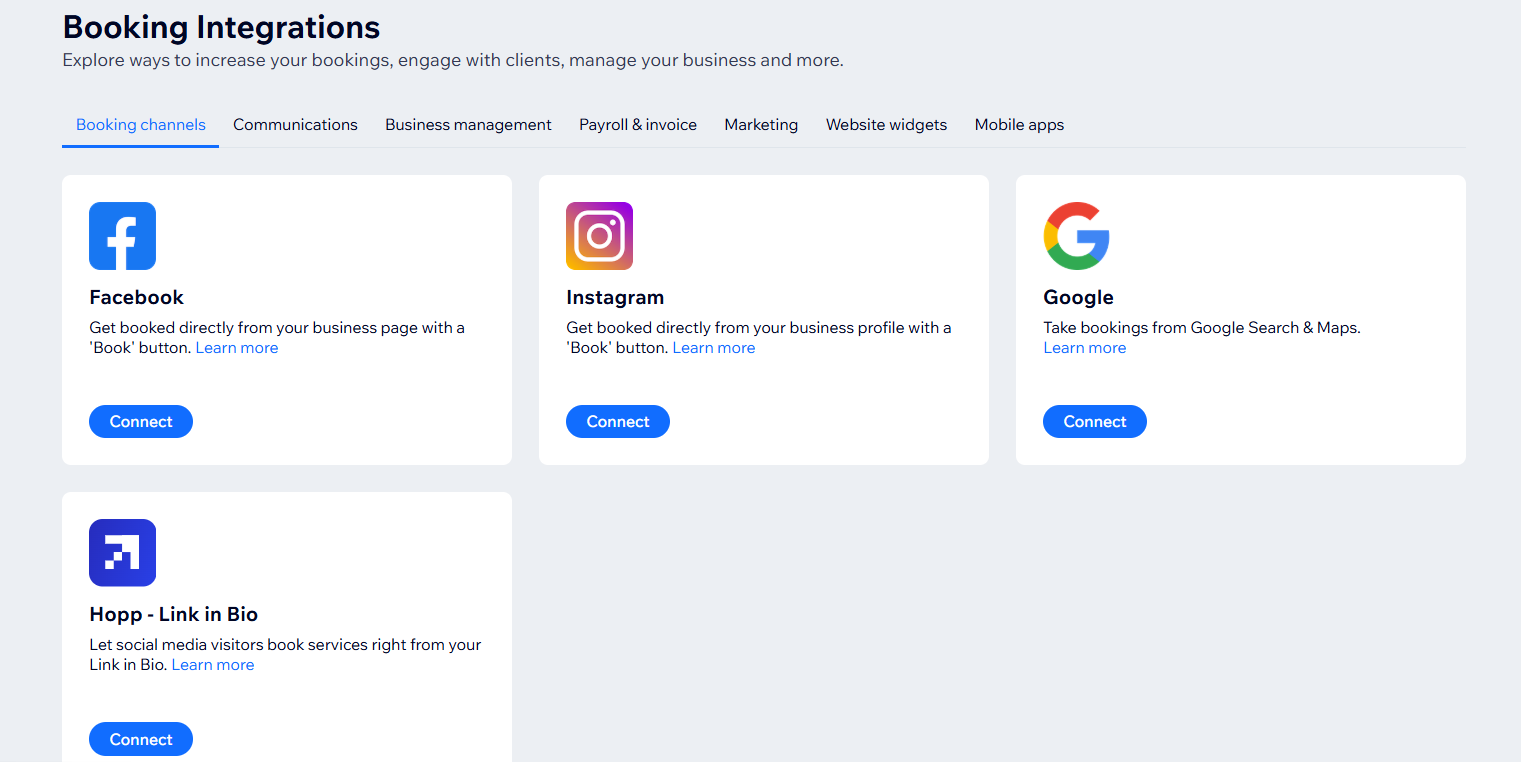Click the Facebook logo icon
Screen dimensions: 1521x762
122,236
